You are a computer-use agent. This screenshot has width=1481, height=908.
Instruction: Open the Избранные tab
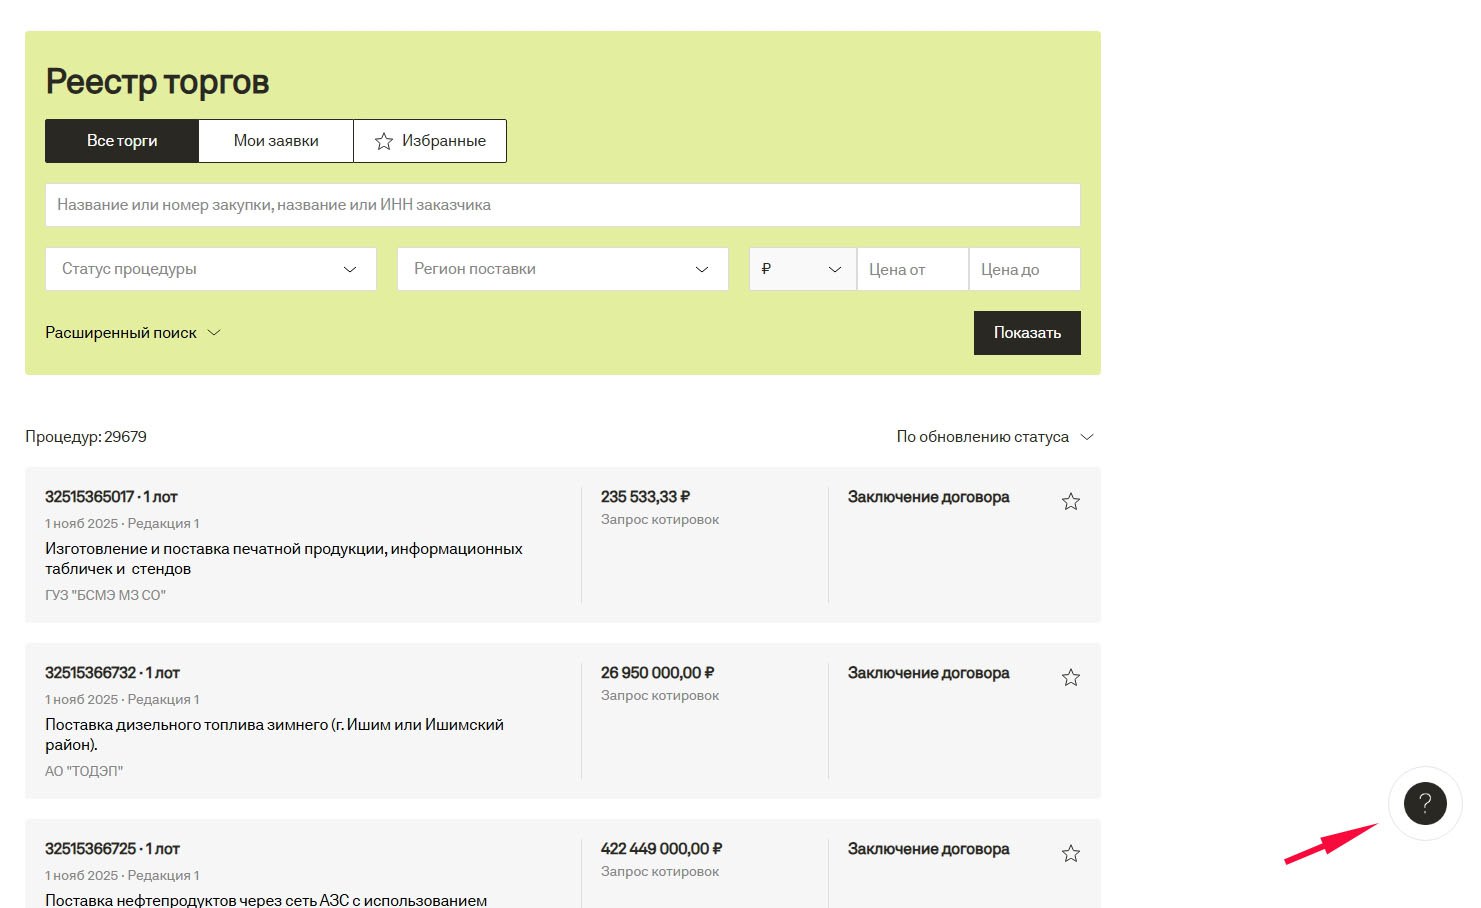(430, 141)
